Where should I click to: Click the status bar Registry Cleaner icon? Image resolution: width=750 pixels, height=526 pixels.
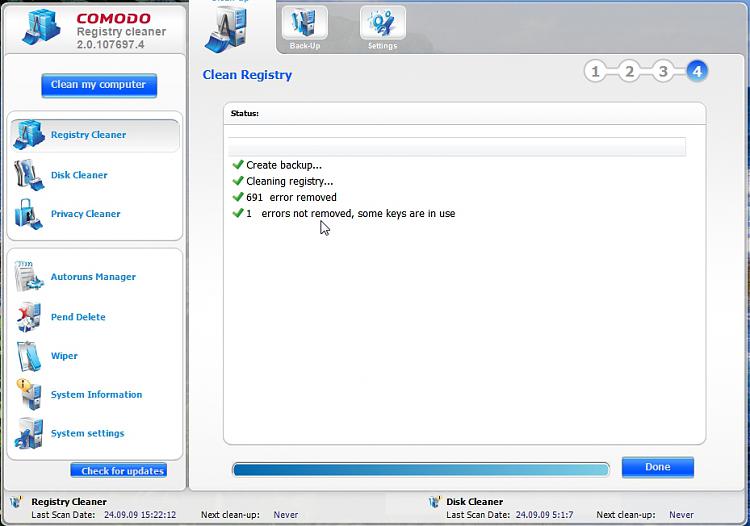pos(16,502)
